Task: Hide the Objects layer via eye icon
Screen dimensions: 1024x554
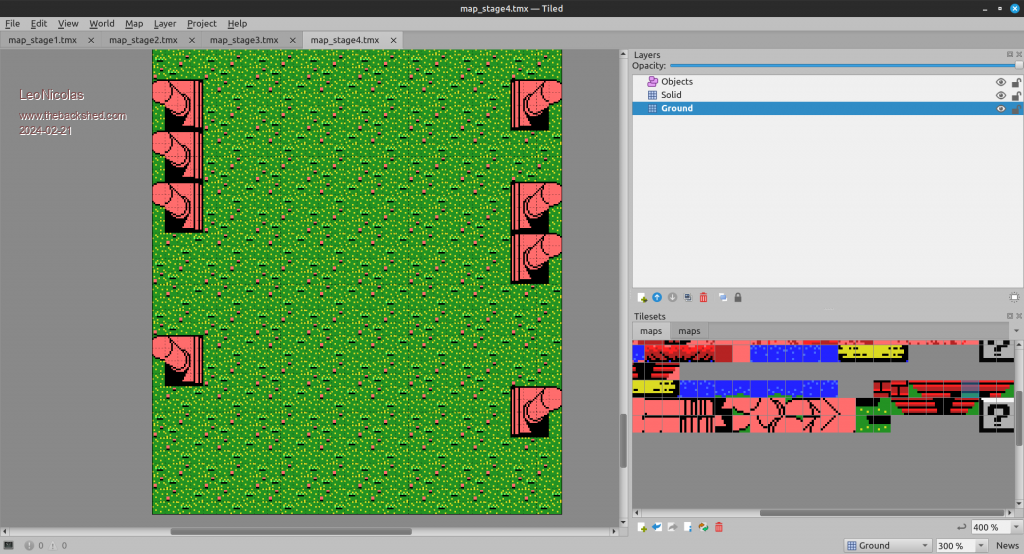Action: (x=1000, y=82)
